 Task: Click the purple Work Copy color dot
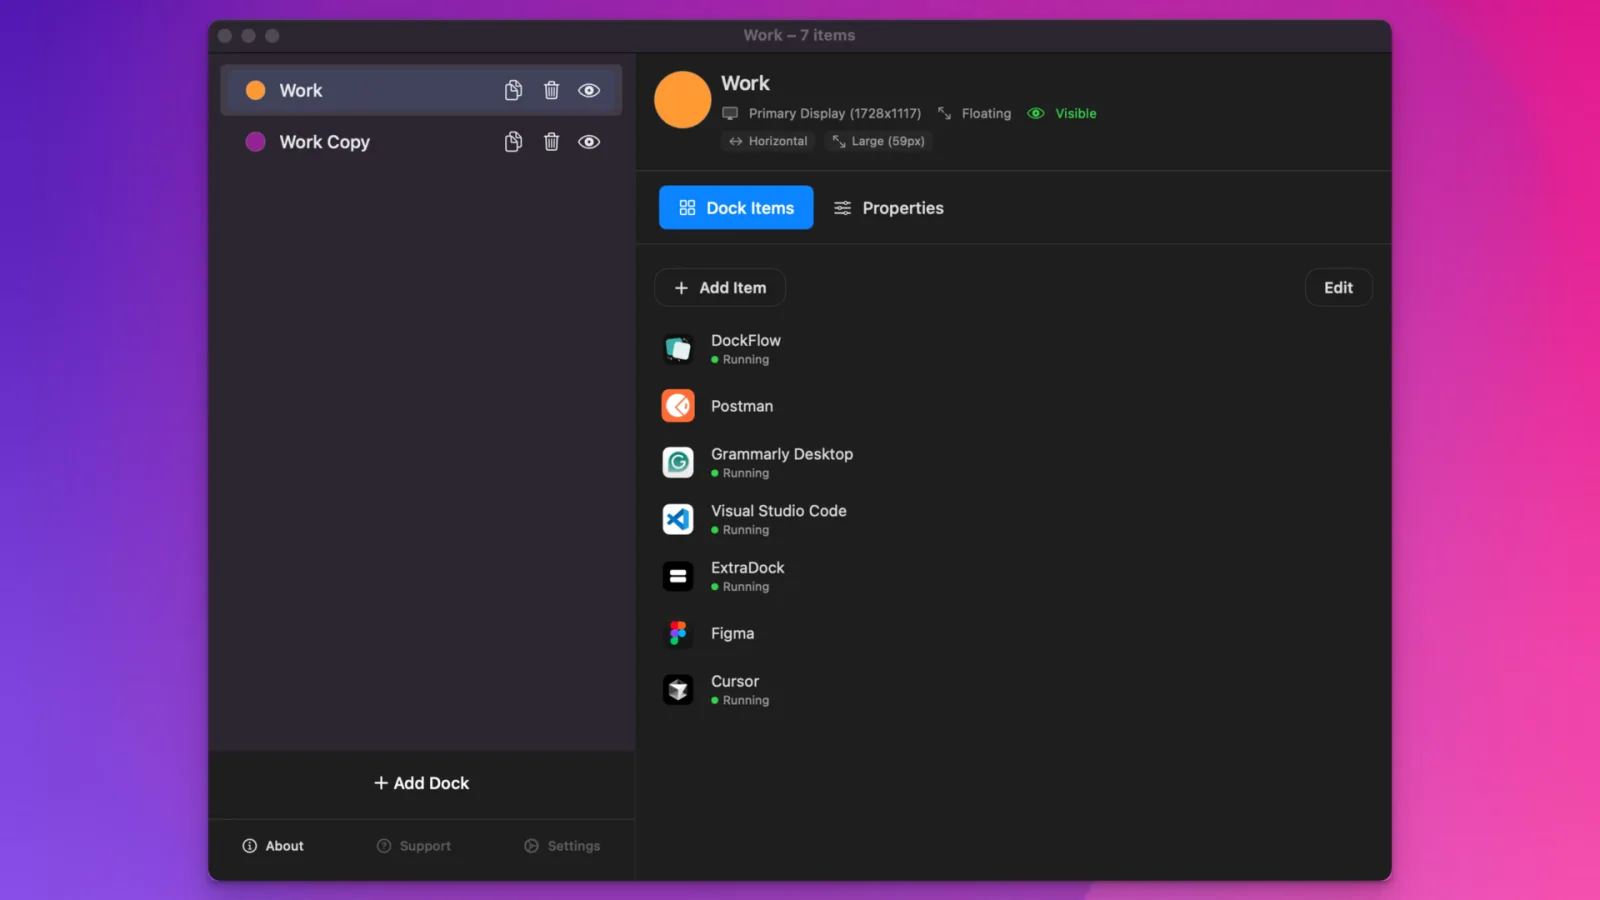coord(256,142)
